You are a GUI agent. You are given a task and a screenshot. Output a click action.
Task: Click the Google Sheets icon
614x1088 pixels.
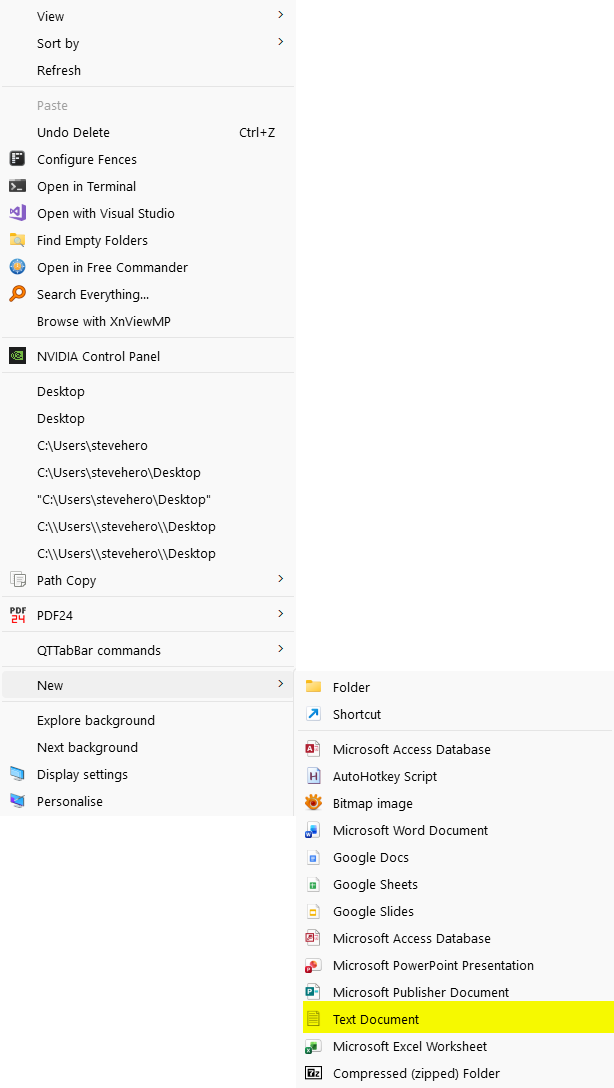[x=314, y=885]
